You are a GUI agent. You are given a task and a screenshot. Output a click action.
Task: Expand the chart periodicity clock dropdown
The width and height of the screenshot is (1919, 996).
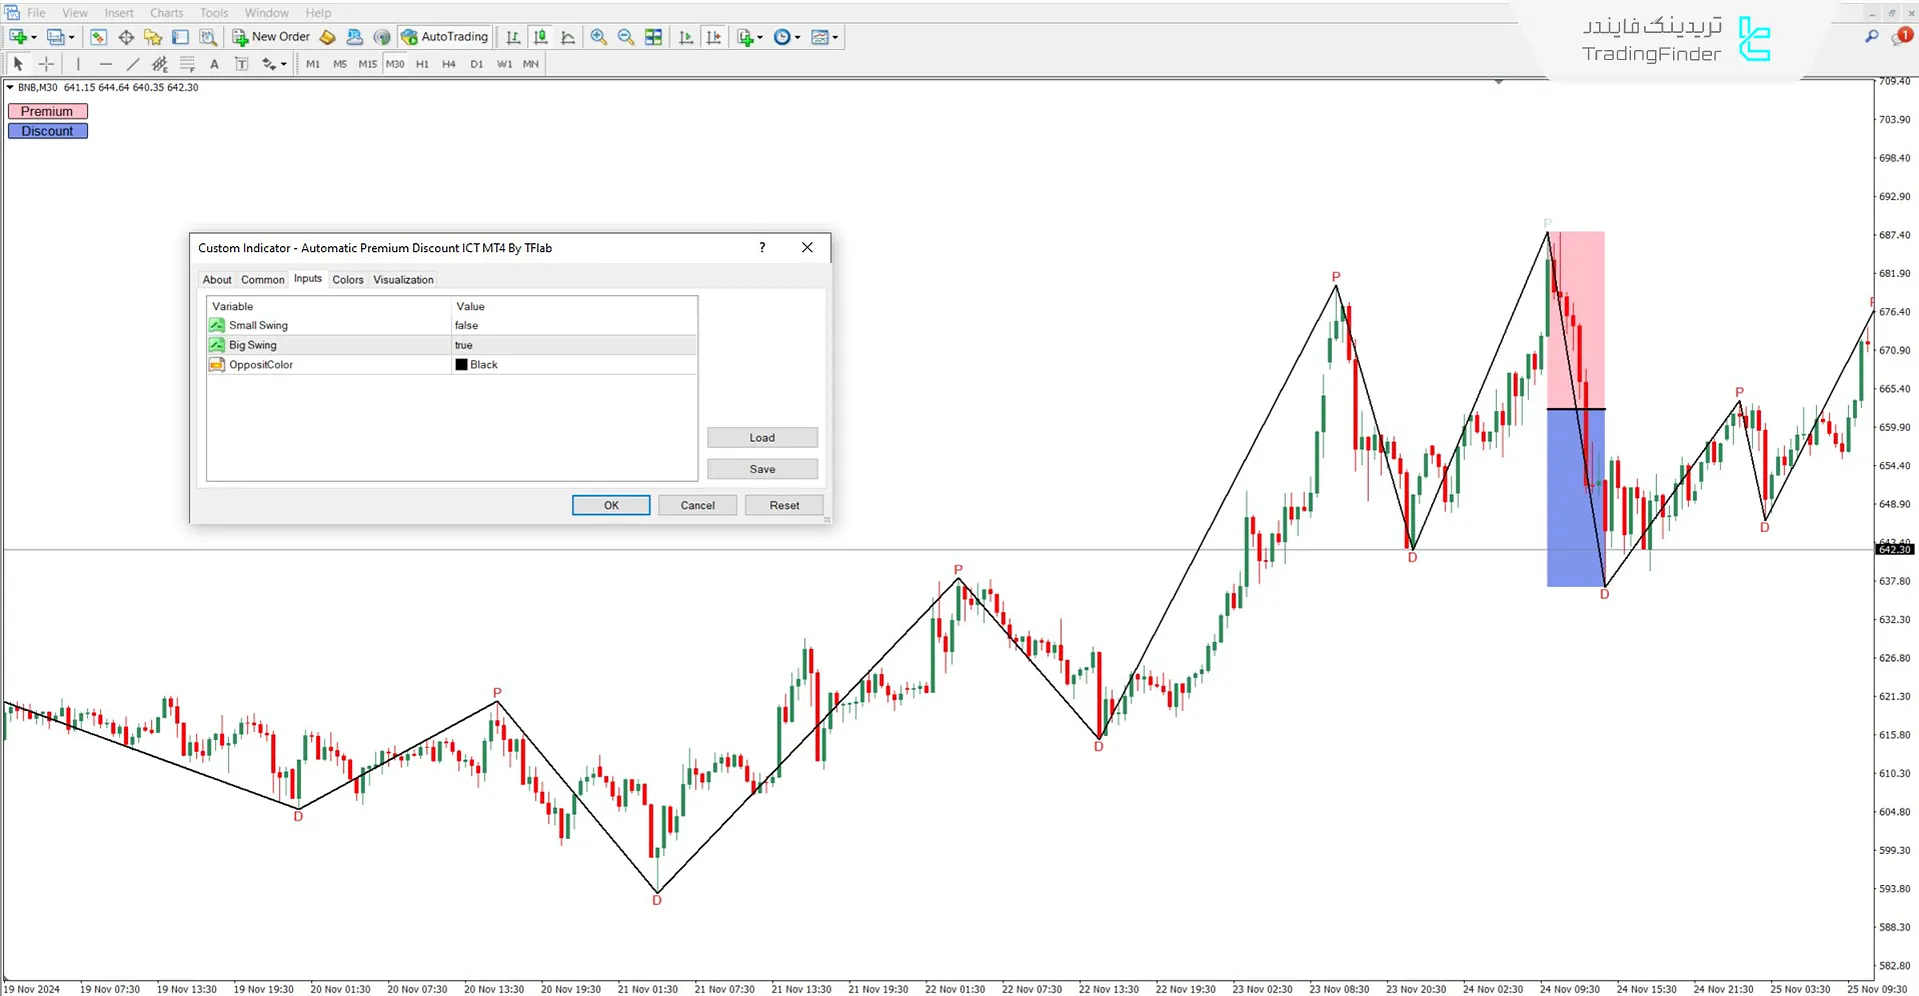click(797, 37)
